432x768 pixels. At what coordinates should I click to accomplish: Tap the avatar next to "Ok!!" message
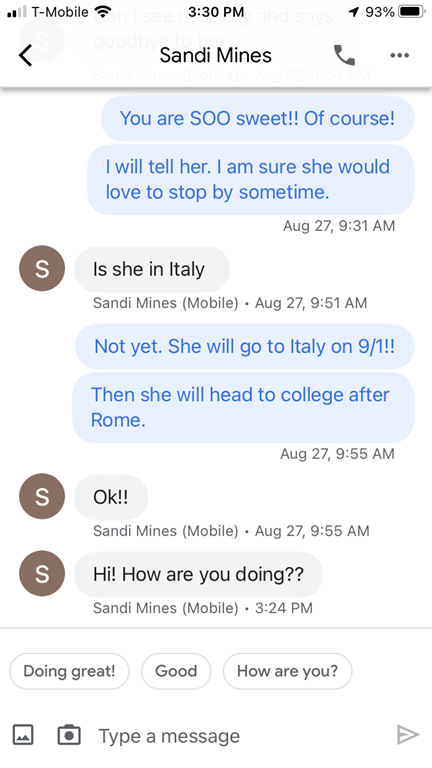click(42, 496)
